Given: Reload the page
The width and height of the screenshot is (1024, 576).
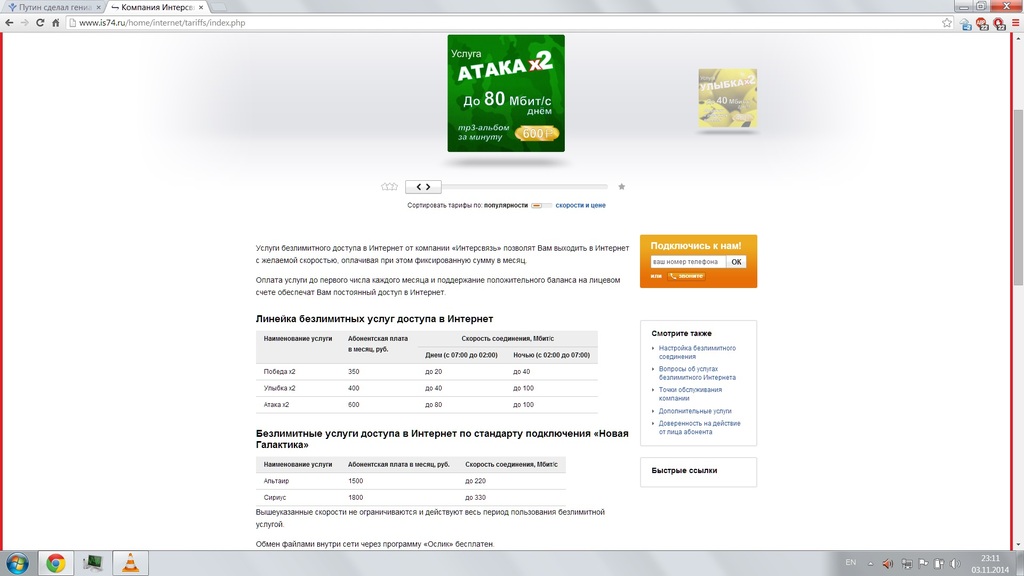Looking at the screenshot, I should pyautogui.click(x=40, y=23).
